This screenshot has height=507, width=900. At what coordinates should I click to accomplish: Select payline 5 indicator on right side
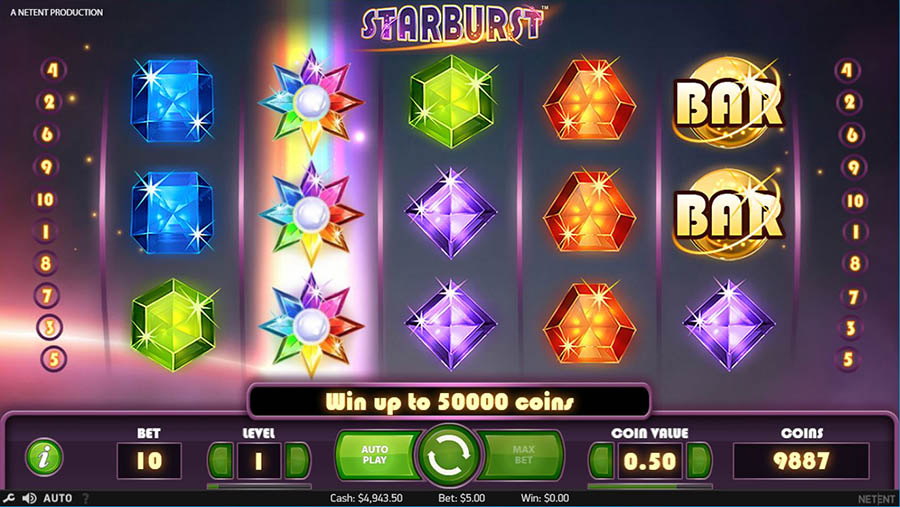(x=848, y=359)
